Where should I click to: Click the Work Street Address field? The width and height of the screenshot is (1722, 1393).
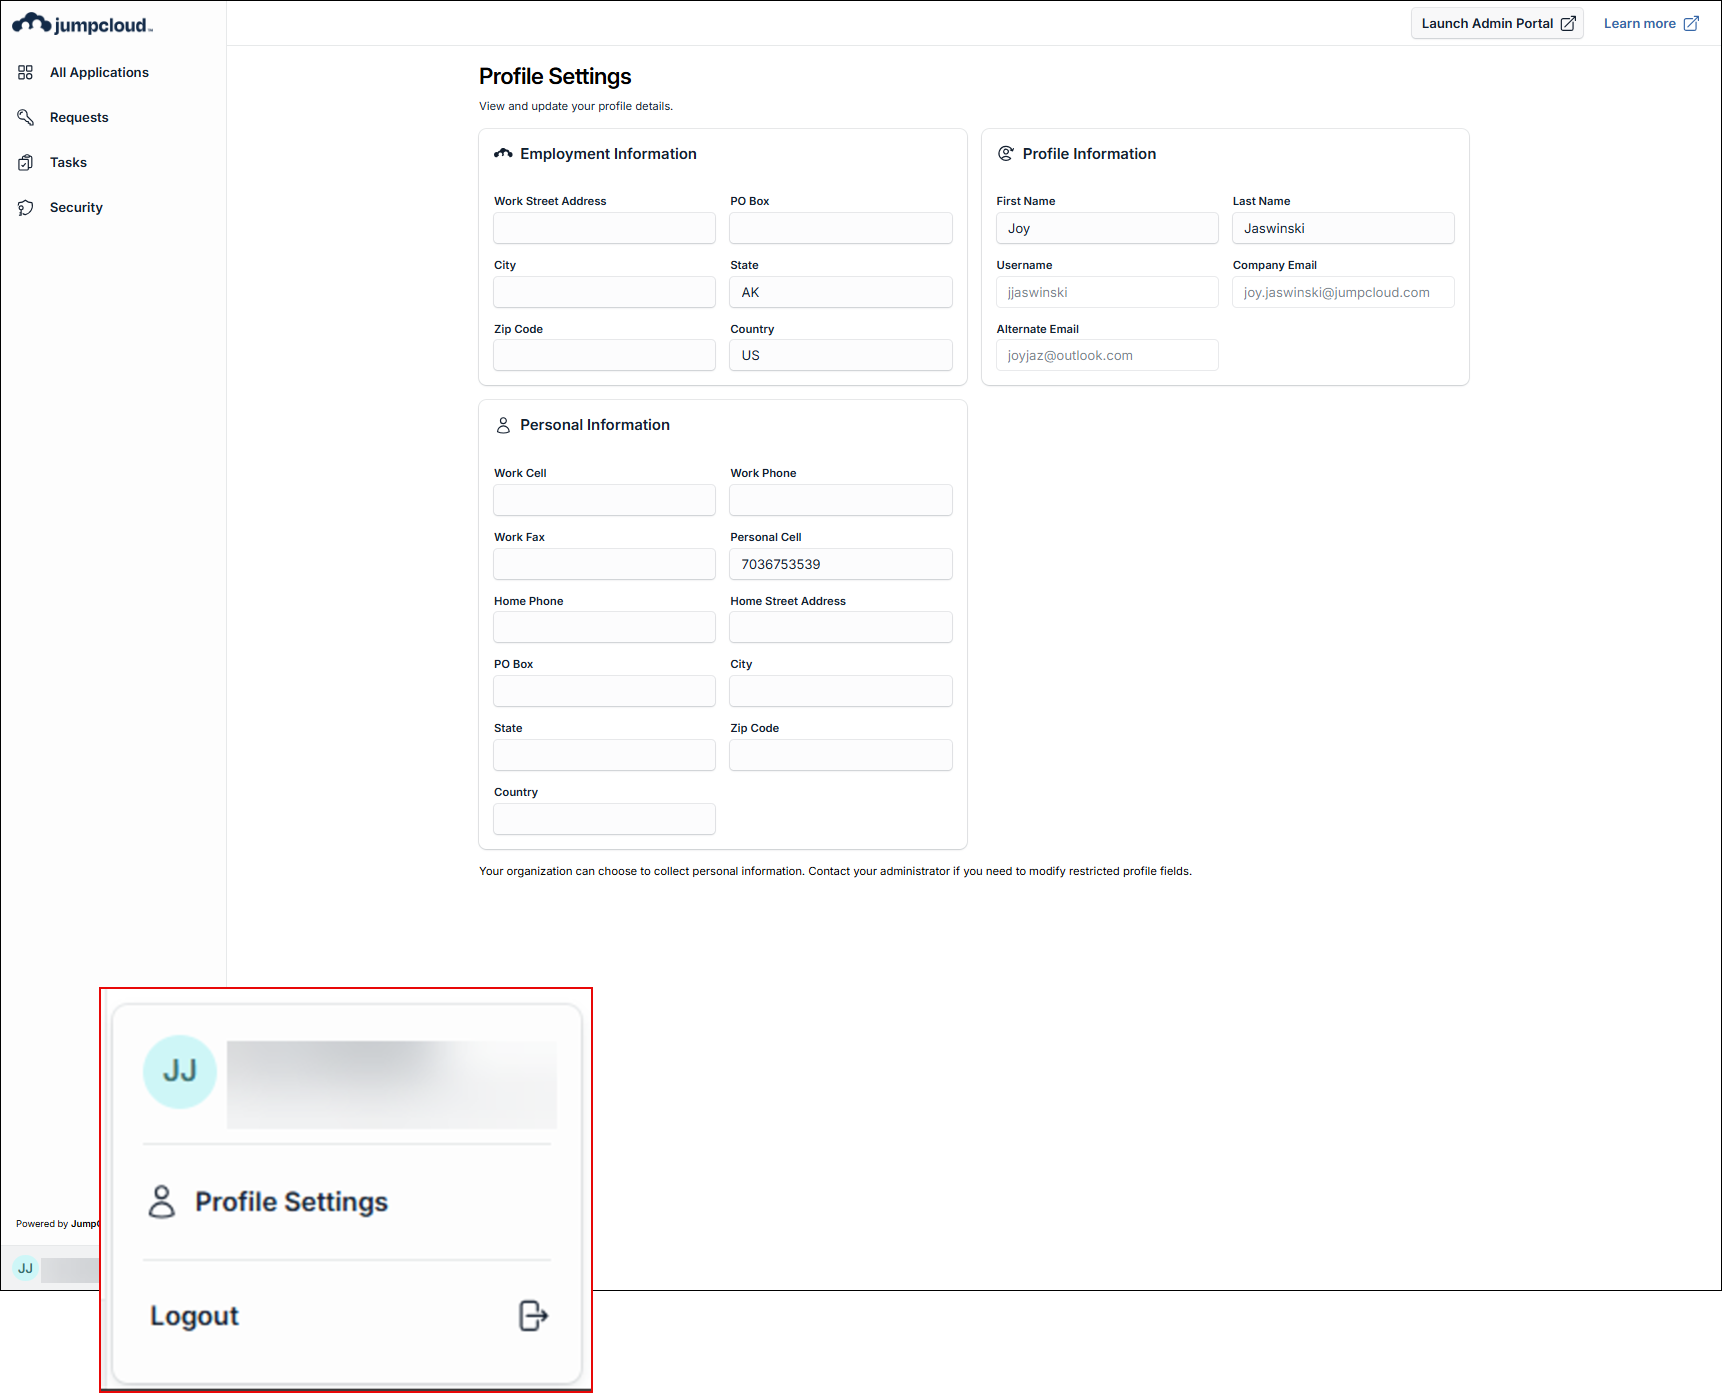[x=604, y=228]
